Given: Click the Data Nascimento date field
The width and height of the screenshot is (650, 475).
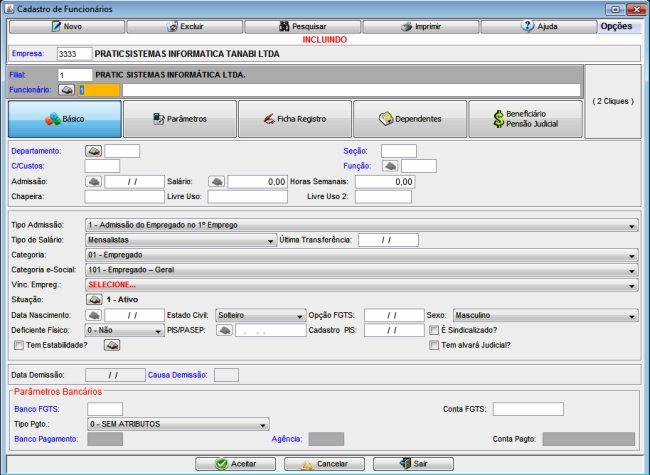Looking at the screenshot, I should coord(134,315).
